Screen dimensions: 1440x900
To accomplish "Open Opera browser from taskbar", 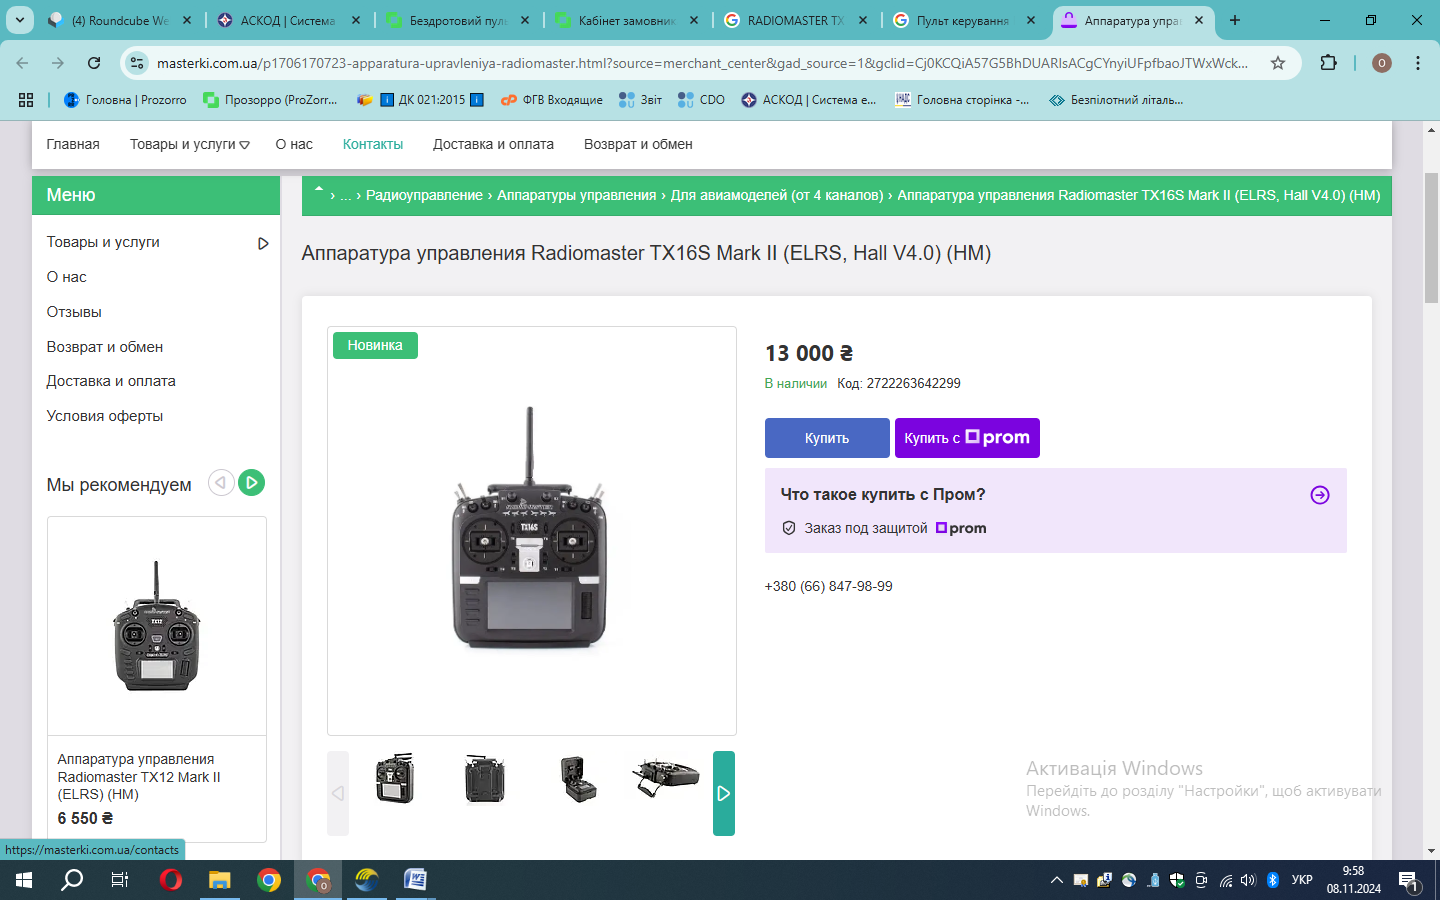I will [x=171, y=880].
